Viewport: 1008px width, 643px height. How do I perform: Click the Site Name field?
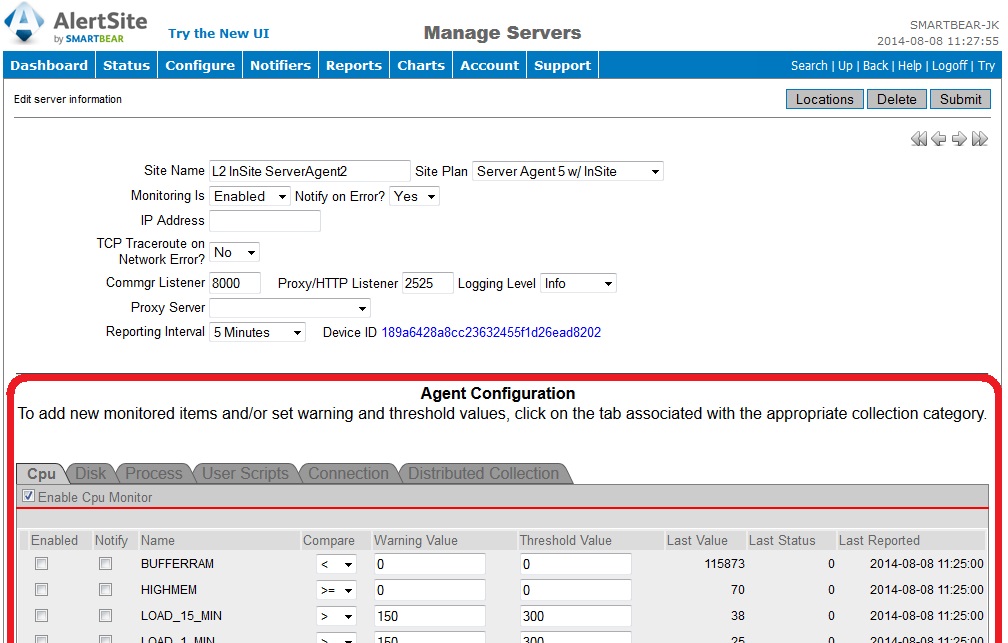(x=310, y=171)
